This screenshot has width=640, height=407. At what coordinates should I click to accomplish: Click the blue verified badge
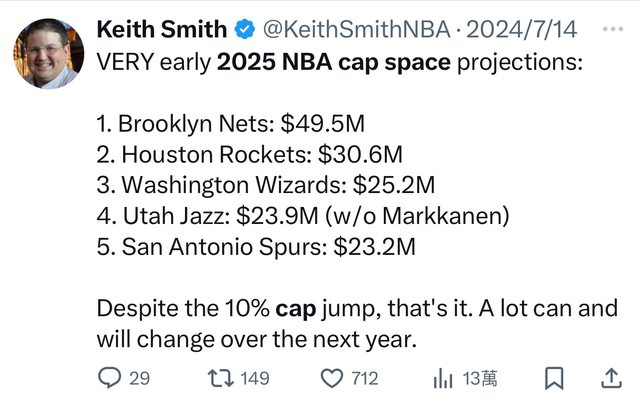[243, 29]
